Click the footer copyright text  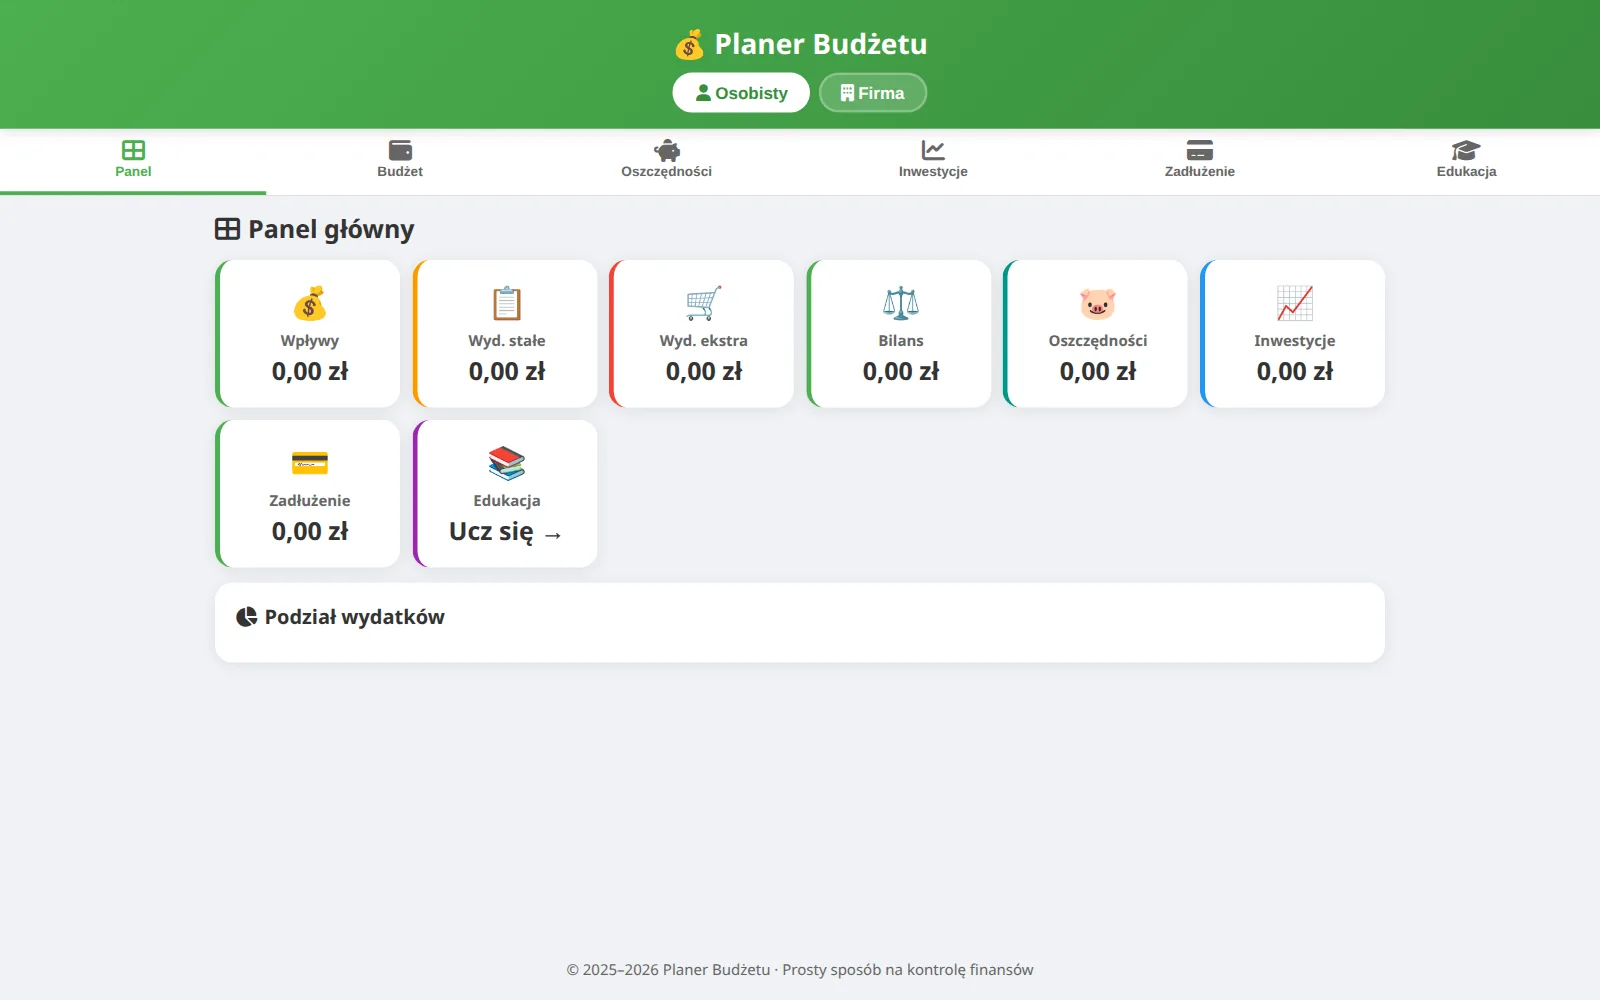pyautogui.click(x=800, y=969)
